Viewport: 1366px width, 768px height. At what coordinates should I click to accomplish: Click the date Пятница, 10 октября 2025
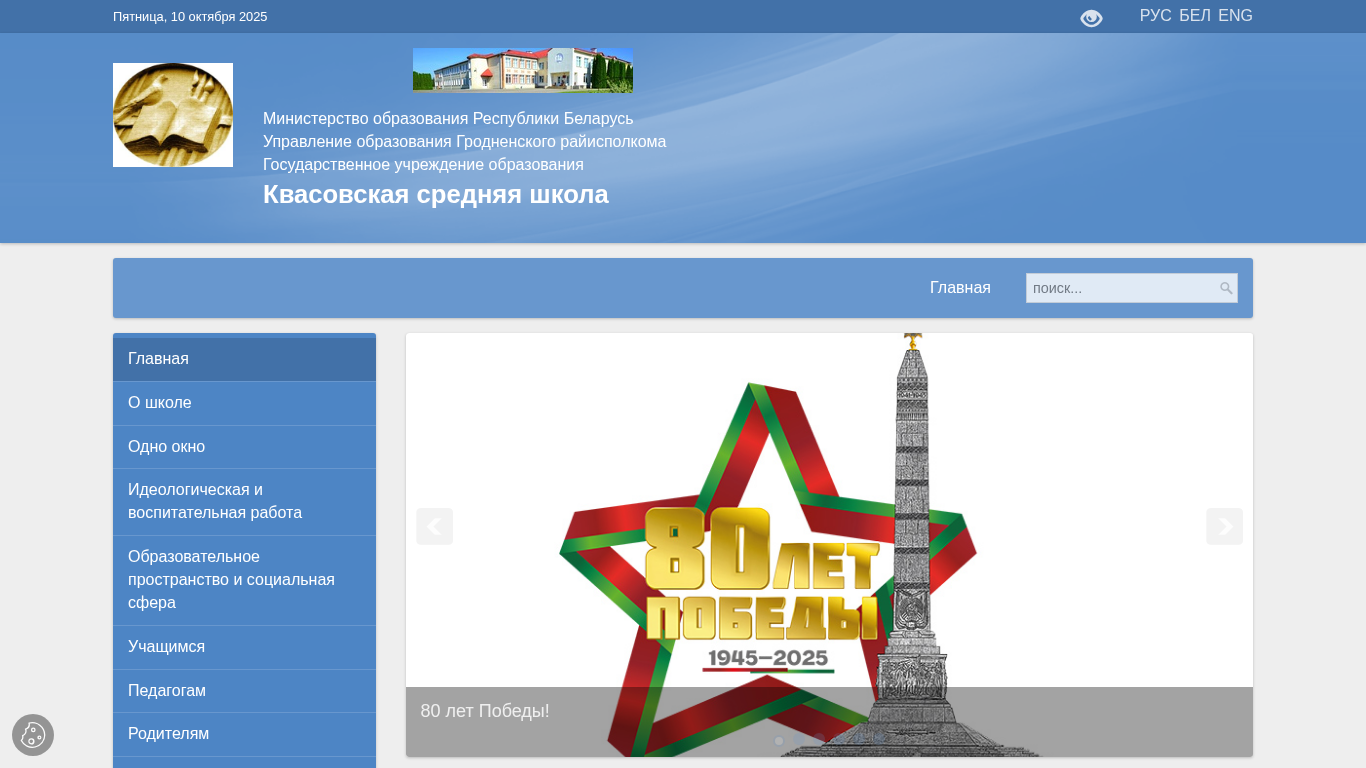[190, 17]
